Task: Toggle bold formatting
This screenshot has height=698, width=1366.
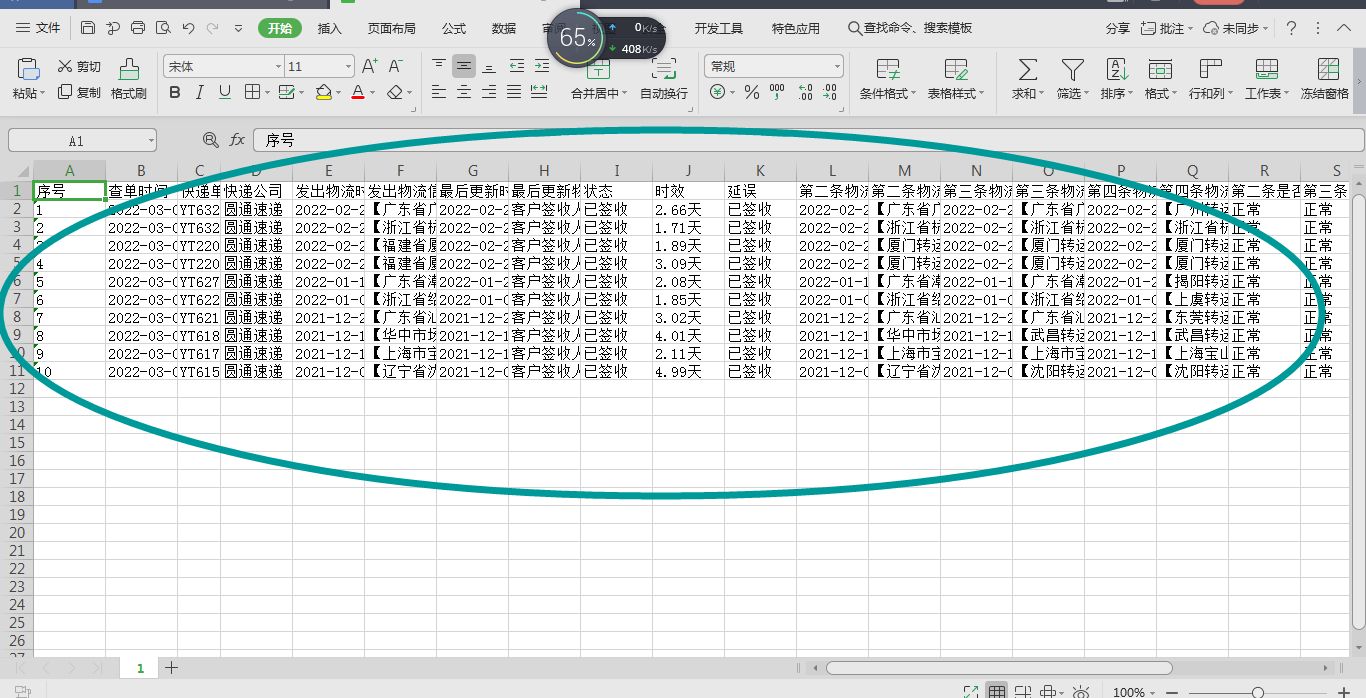Action: click(x=175, y=93)
